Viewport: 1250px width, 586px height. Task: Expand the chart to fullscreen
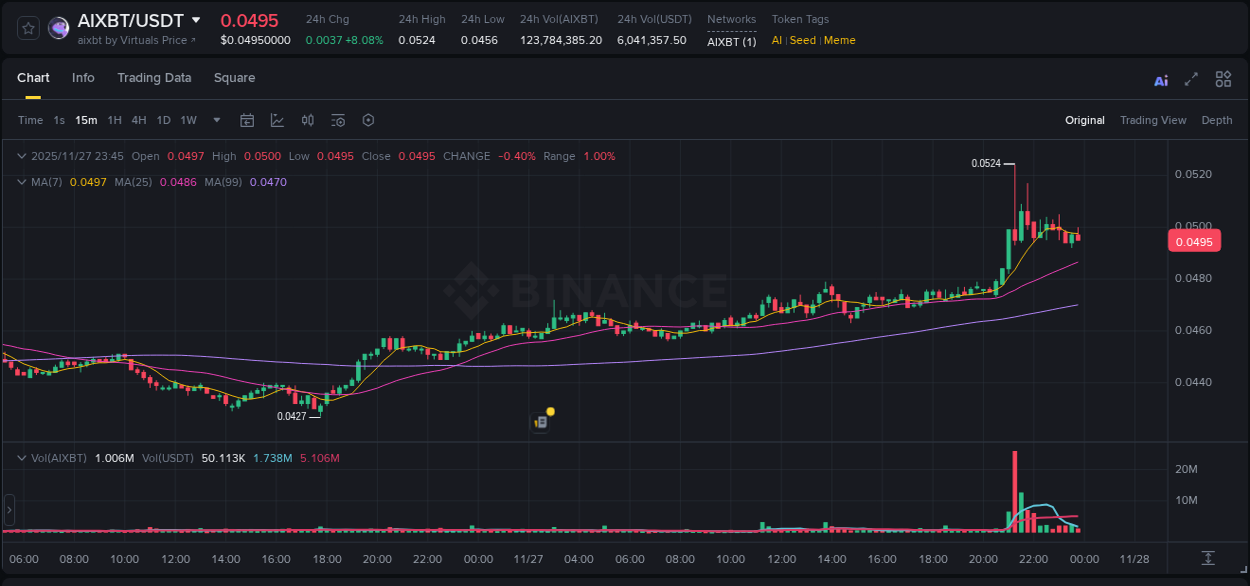[1190, 78]
